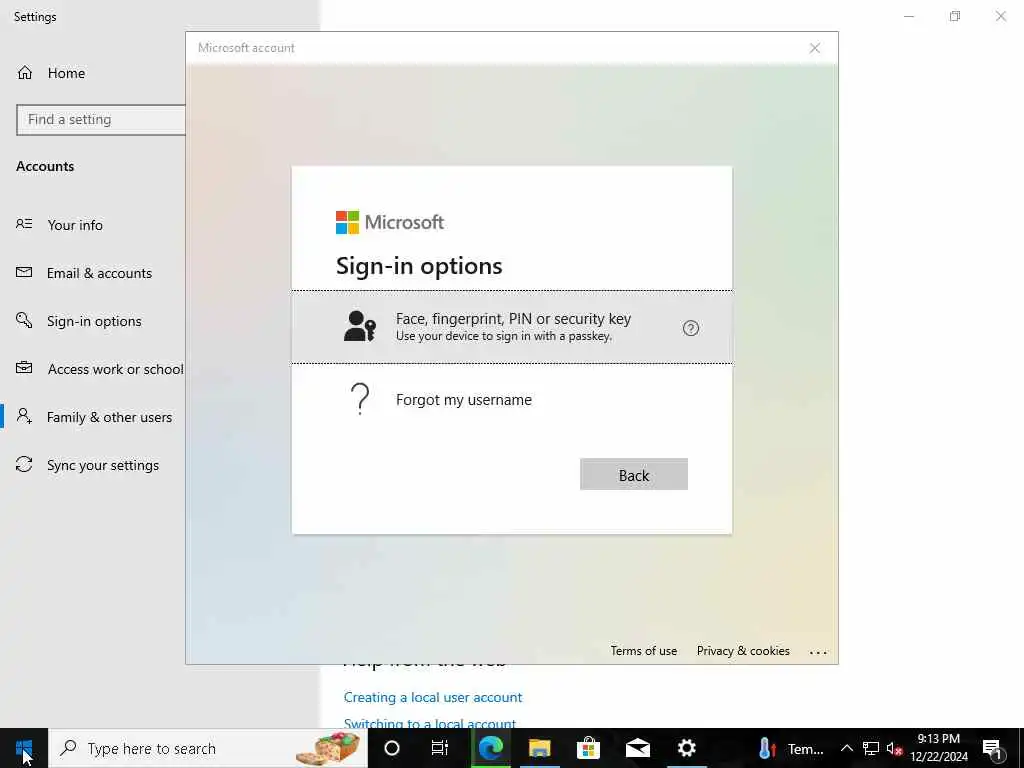Choose Face, fingerprint, PIN or security key
1024x768 pixels.
(x=512, y=327)
